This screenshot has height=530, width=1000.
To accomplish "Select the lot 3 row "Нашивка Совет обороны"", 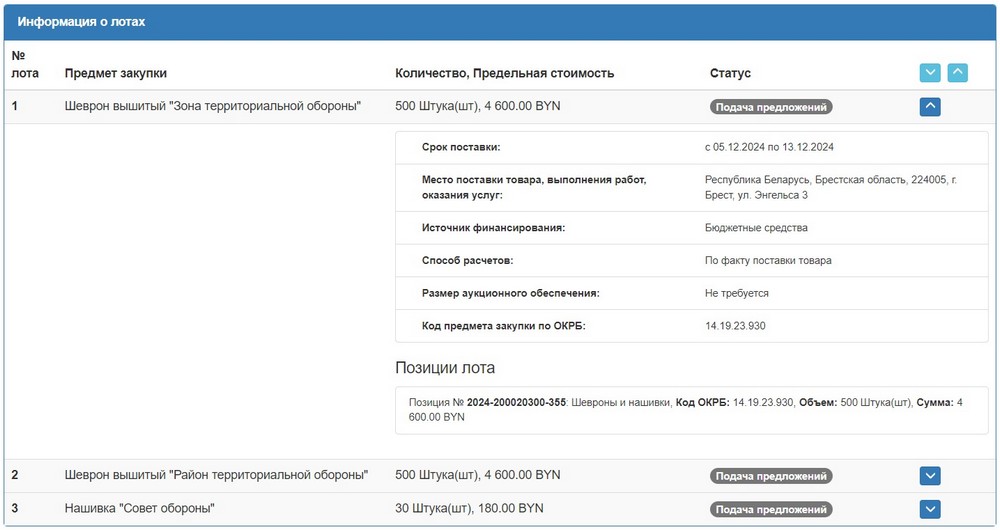I will coord(139,508).
